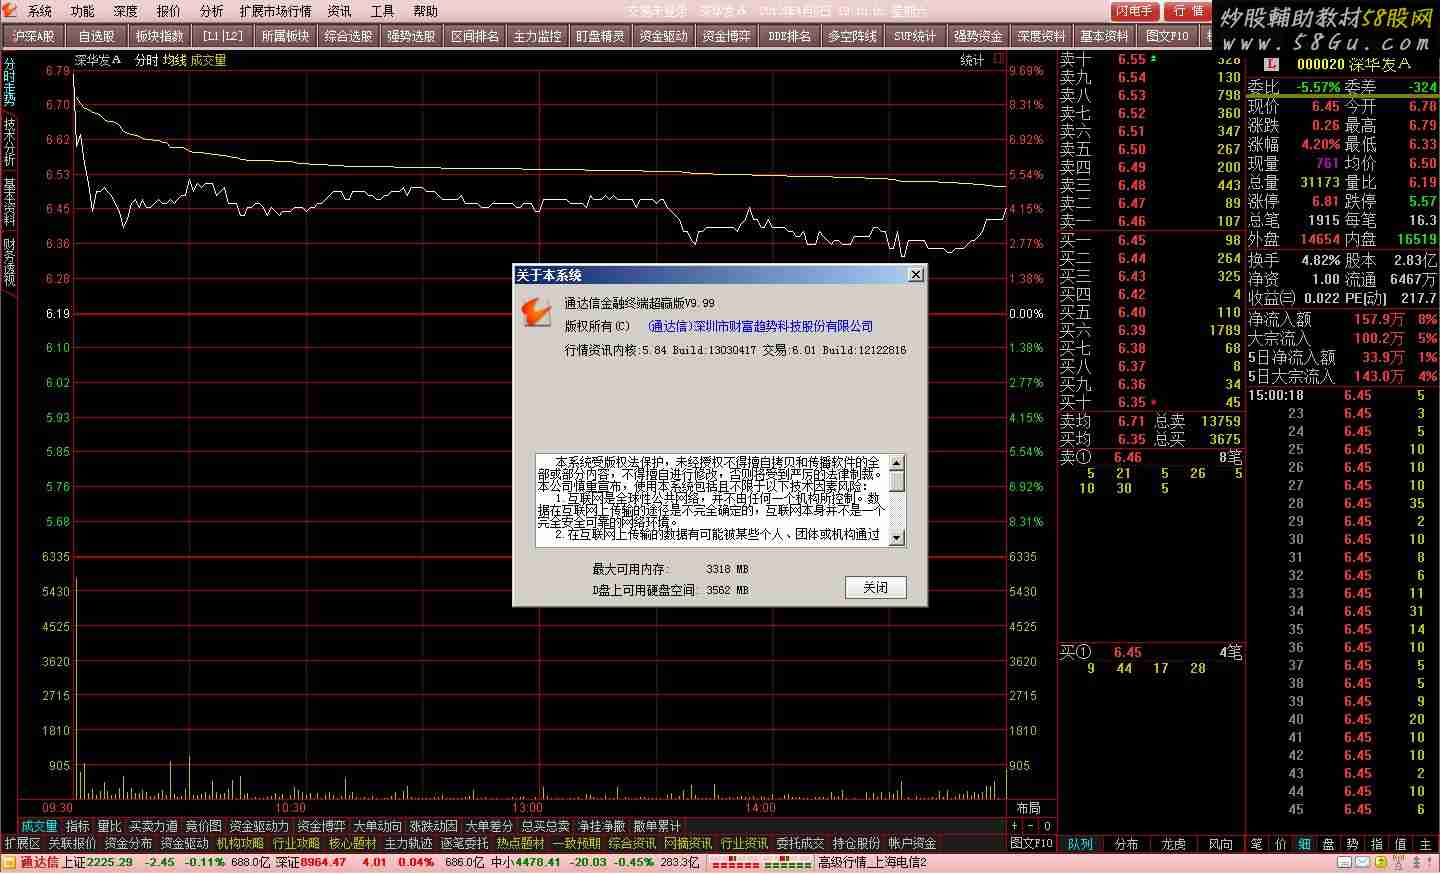Click the 自选股 toolbar button
Viewport: 1440px width, 874px height.
click(97, 36)
